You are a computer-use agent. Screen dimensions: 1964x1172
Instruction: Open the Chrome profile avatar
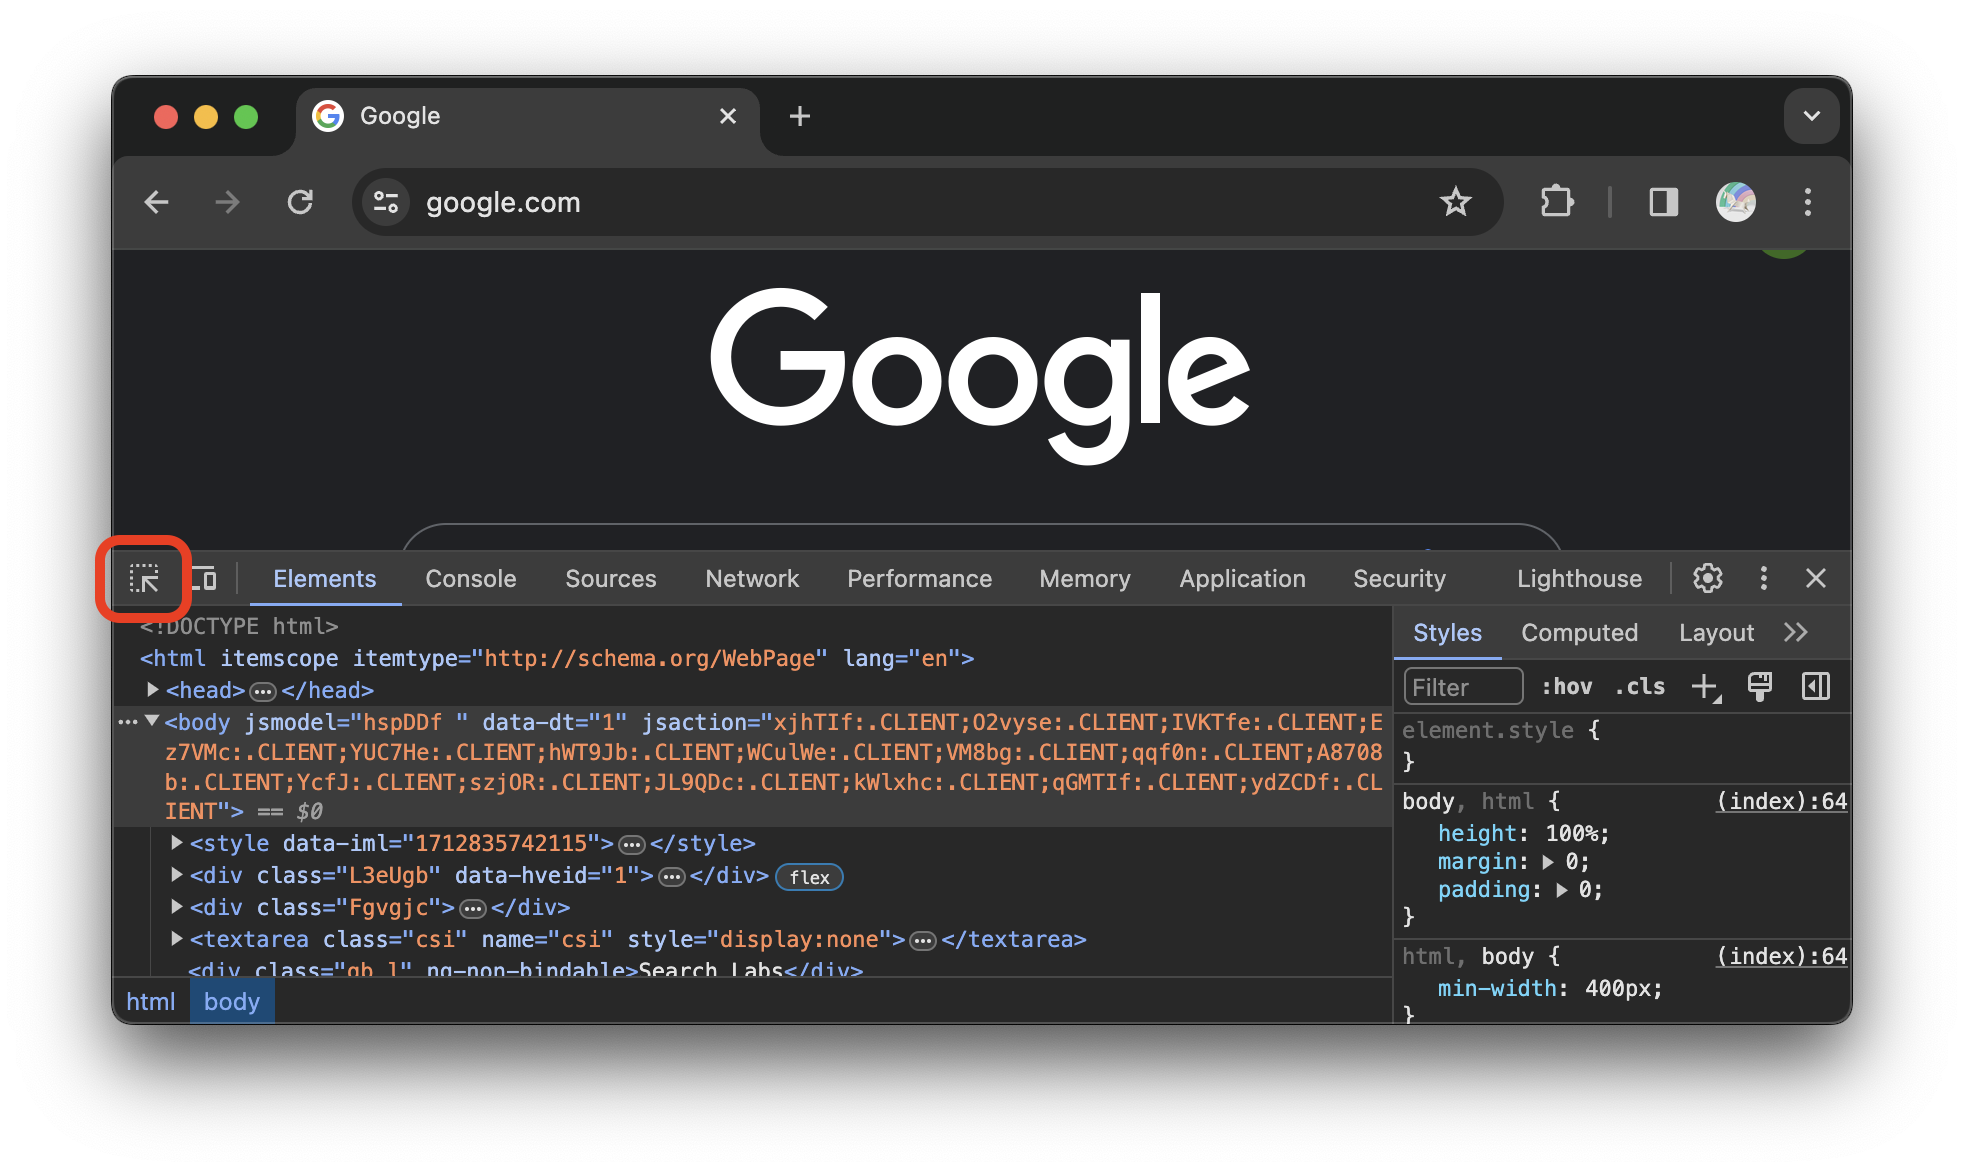[1736, 202]
